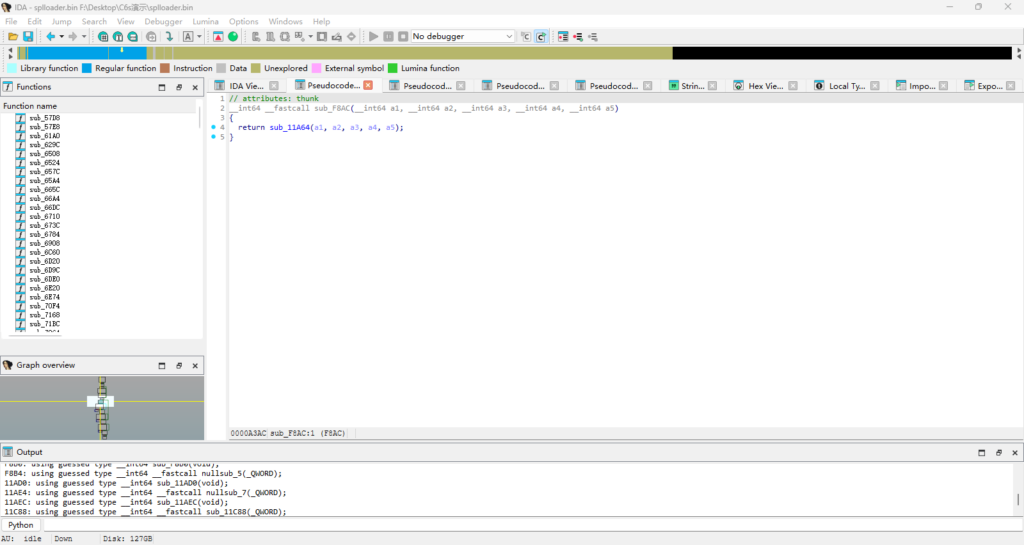Select sub_70F4 in Functions list
This screenshot has width=1024, height=545.
pyautogui.click(x=44, y=306)
